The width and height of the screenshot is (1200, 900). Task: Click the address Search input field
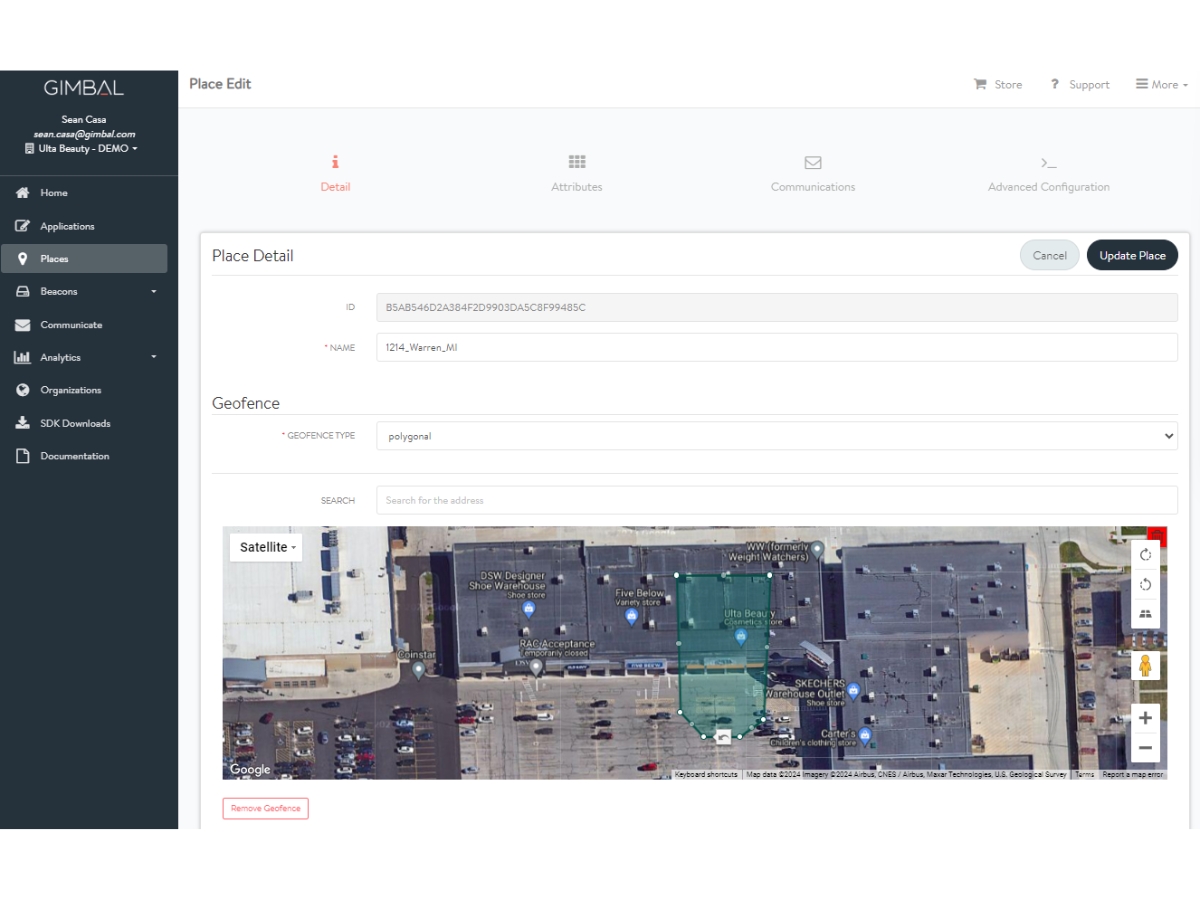tap(777, 500)
